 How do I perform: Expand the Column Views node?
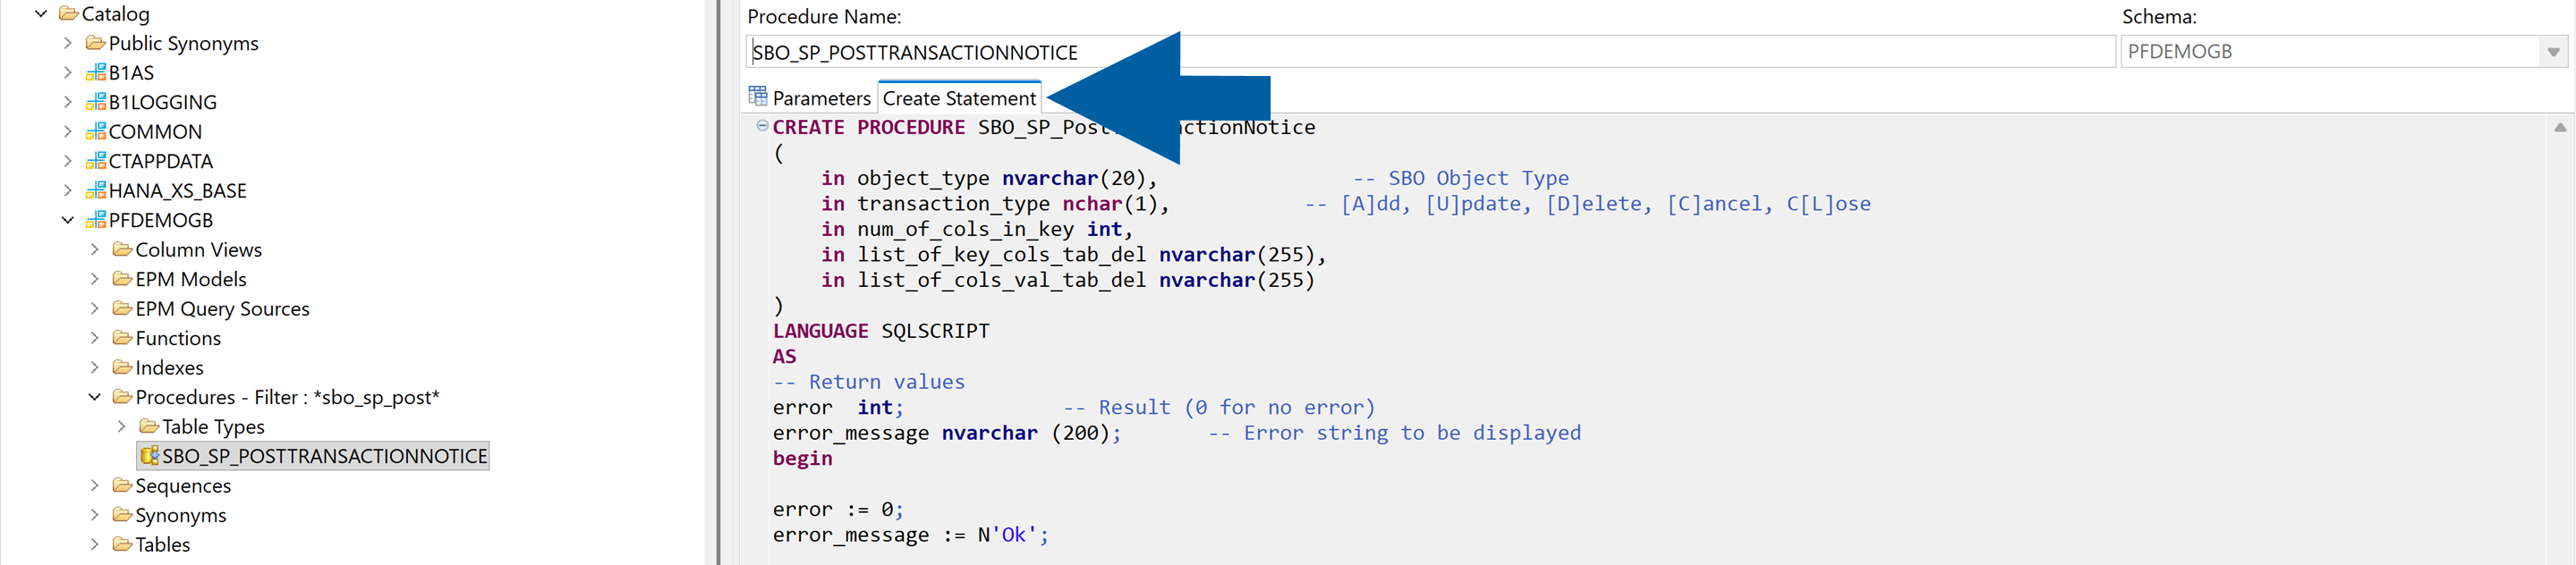pos(95,250)
